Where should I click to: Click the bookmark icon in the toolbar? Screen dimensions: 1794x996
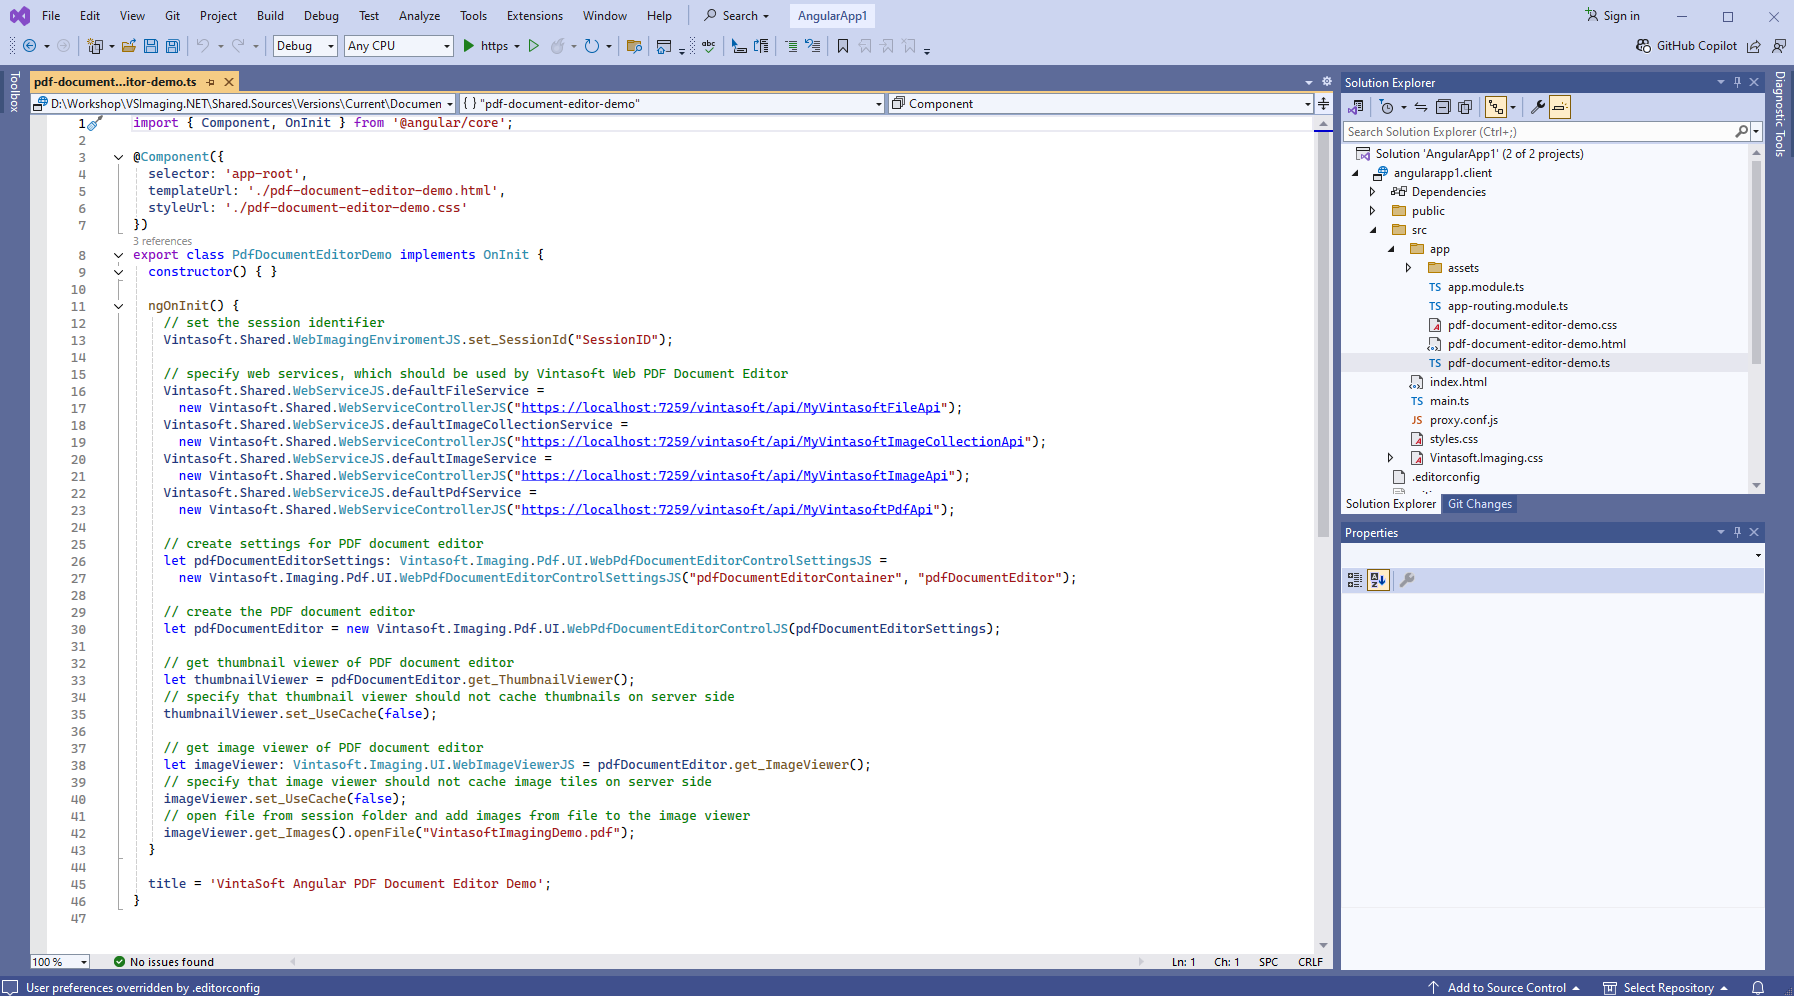point(842,46)
